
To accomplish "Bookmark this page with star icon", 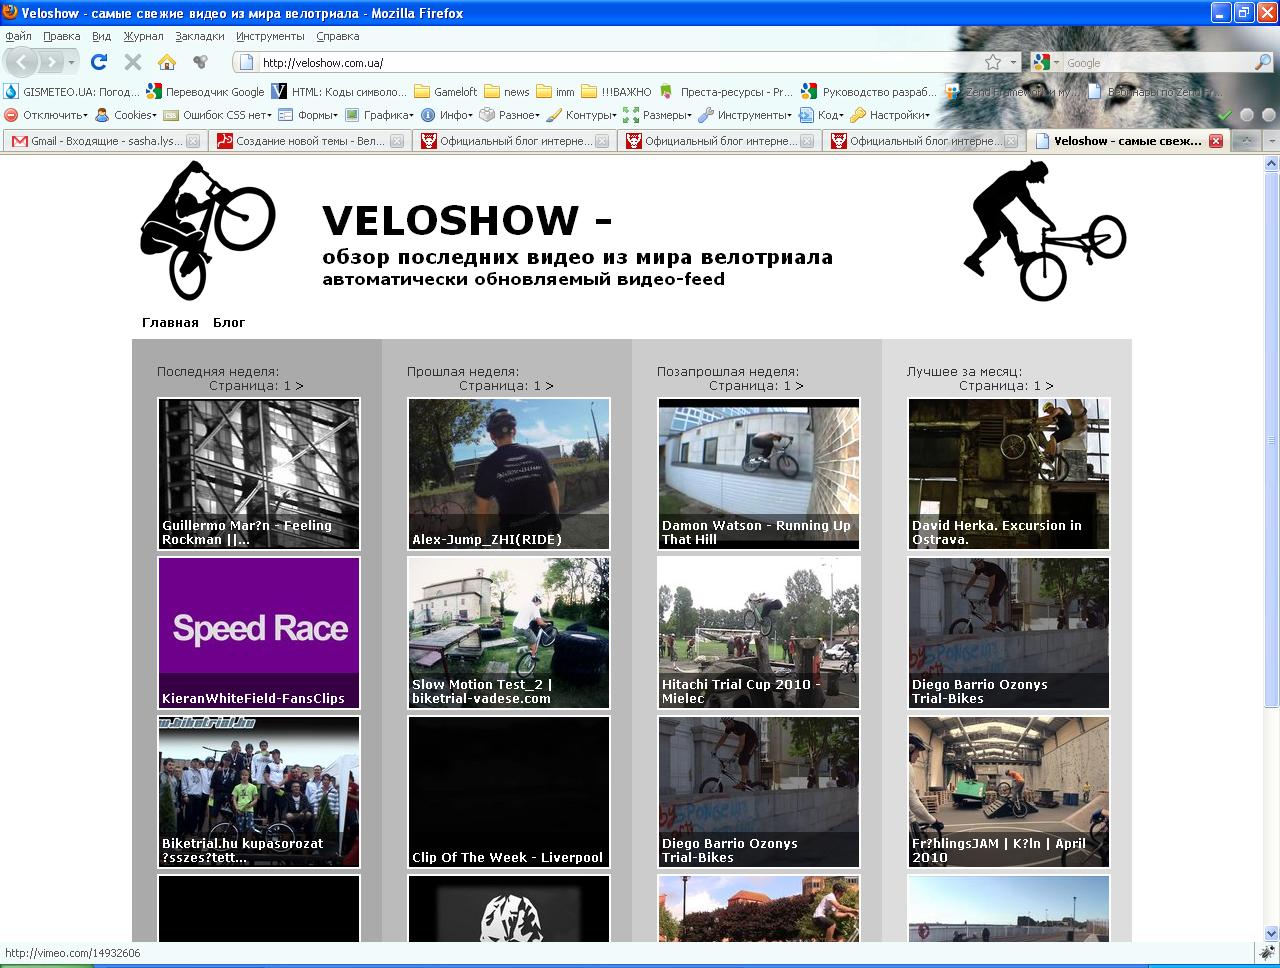I will (992, 62).
